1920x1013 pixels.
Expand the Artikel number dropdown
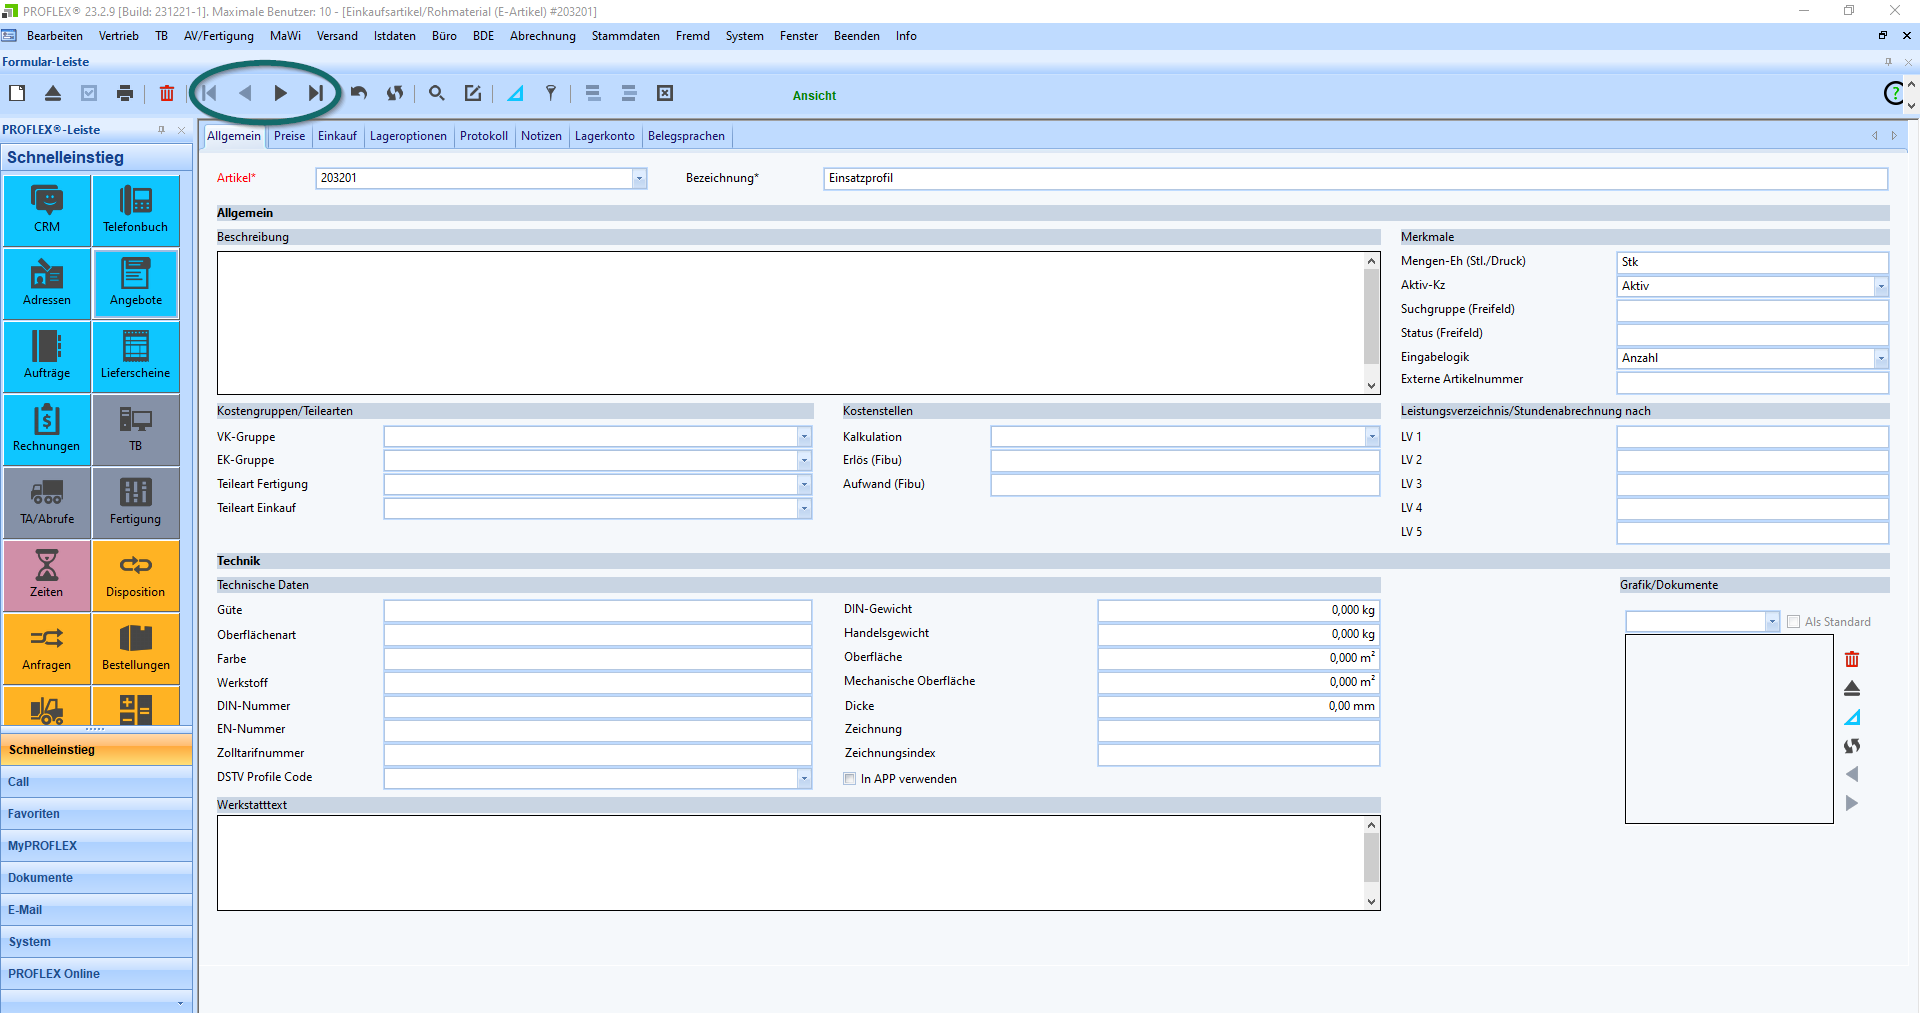click(x=639, y=178)
